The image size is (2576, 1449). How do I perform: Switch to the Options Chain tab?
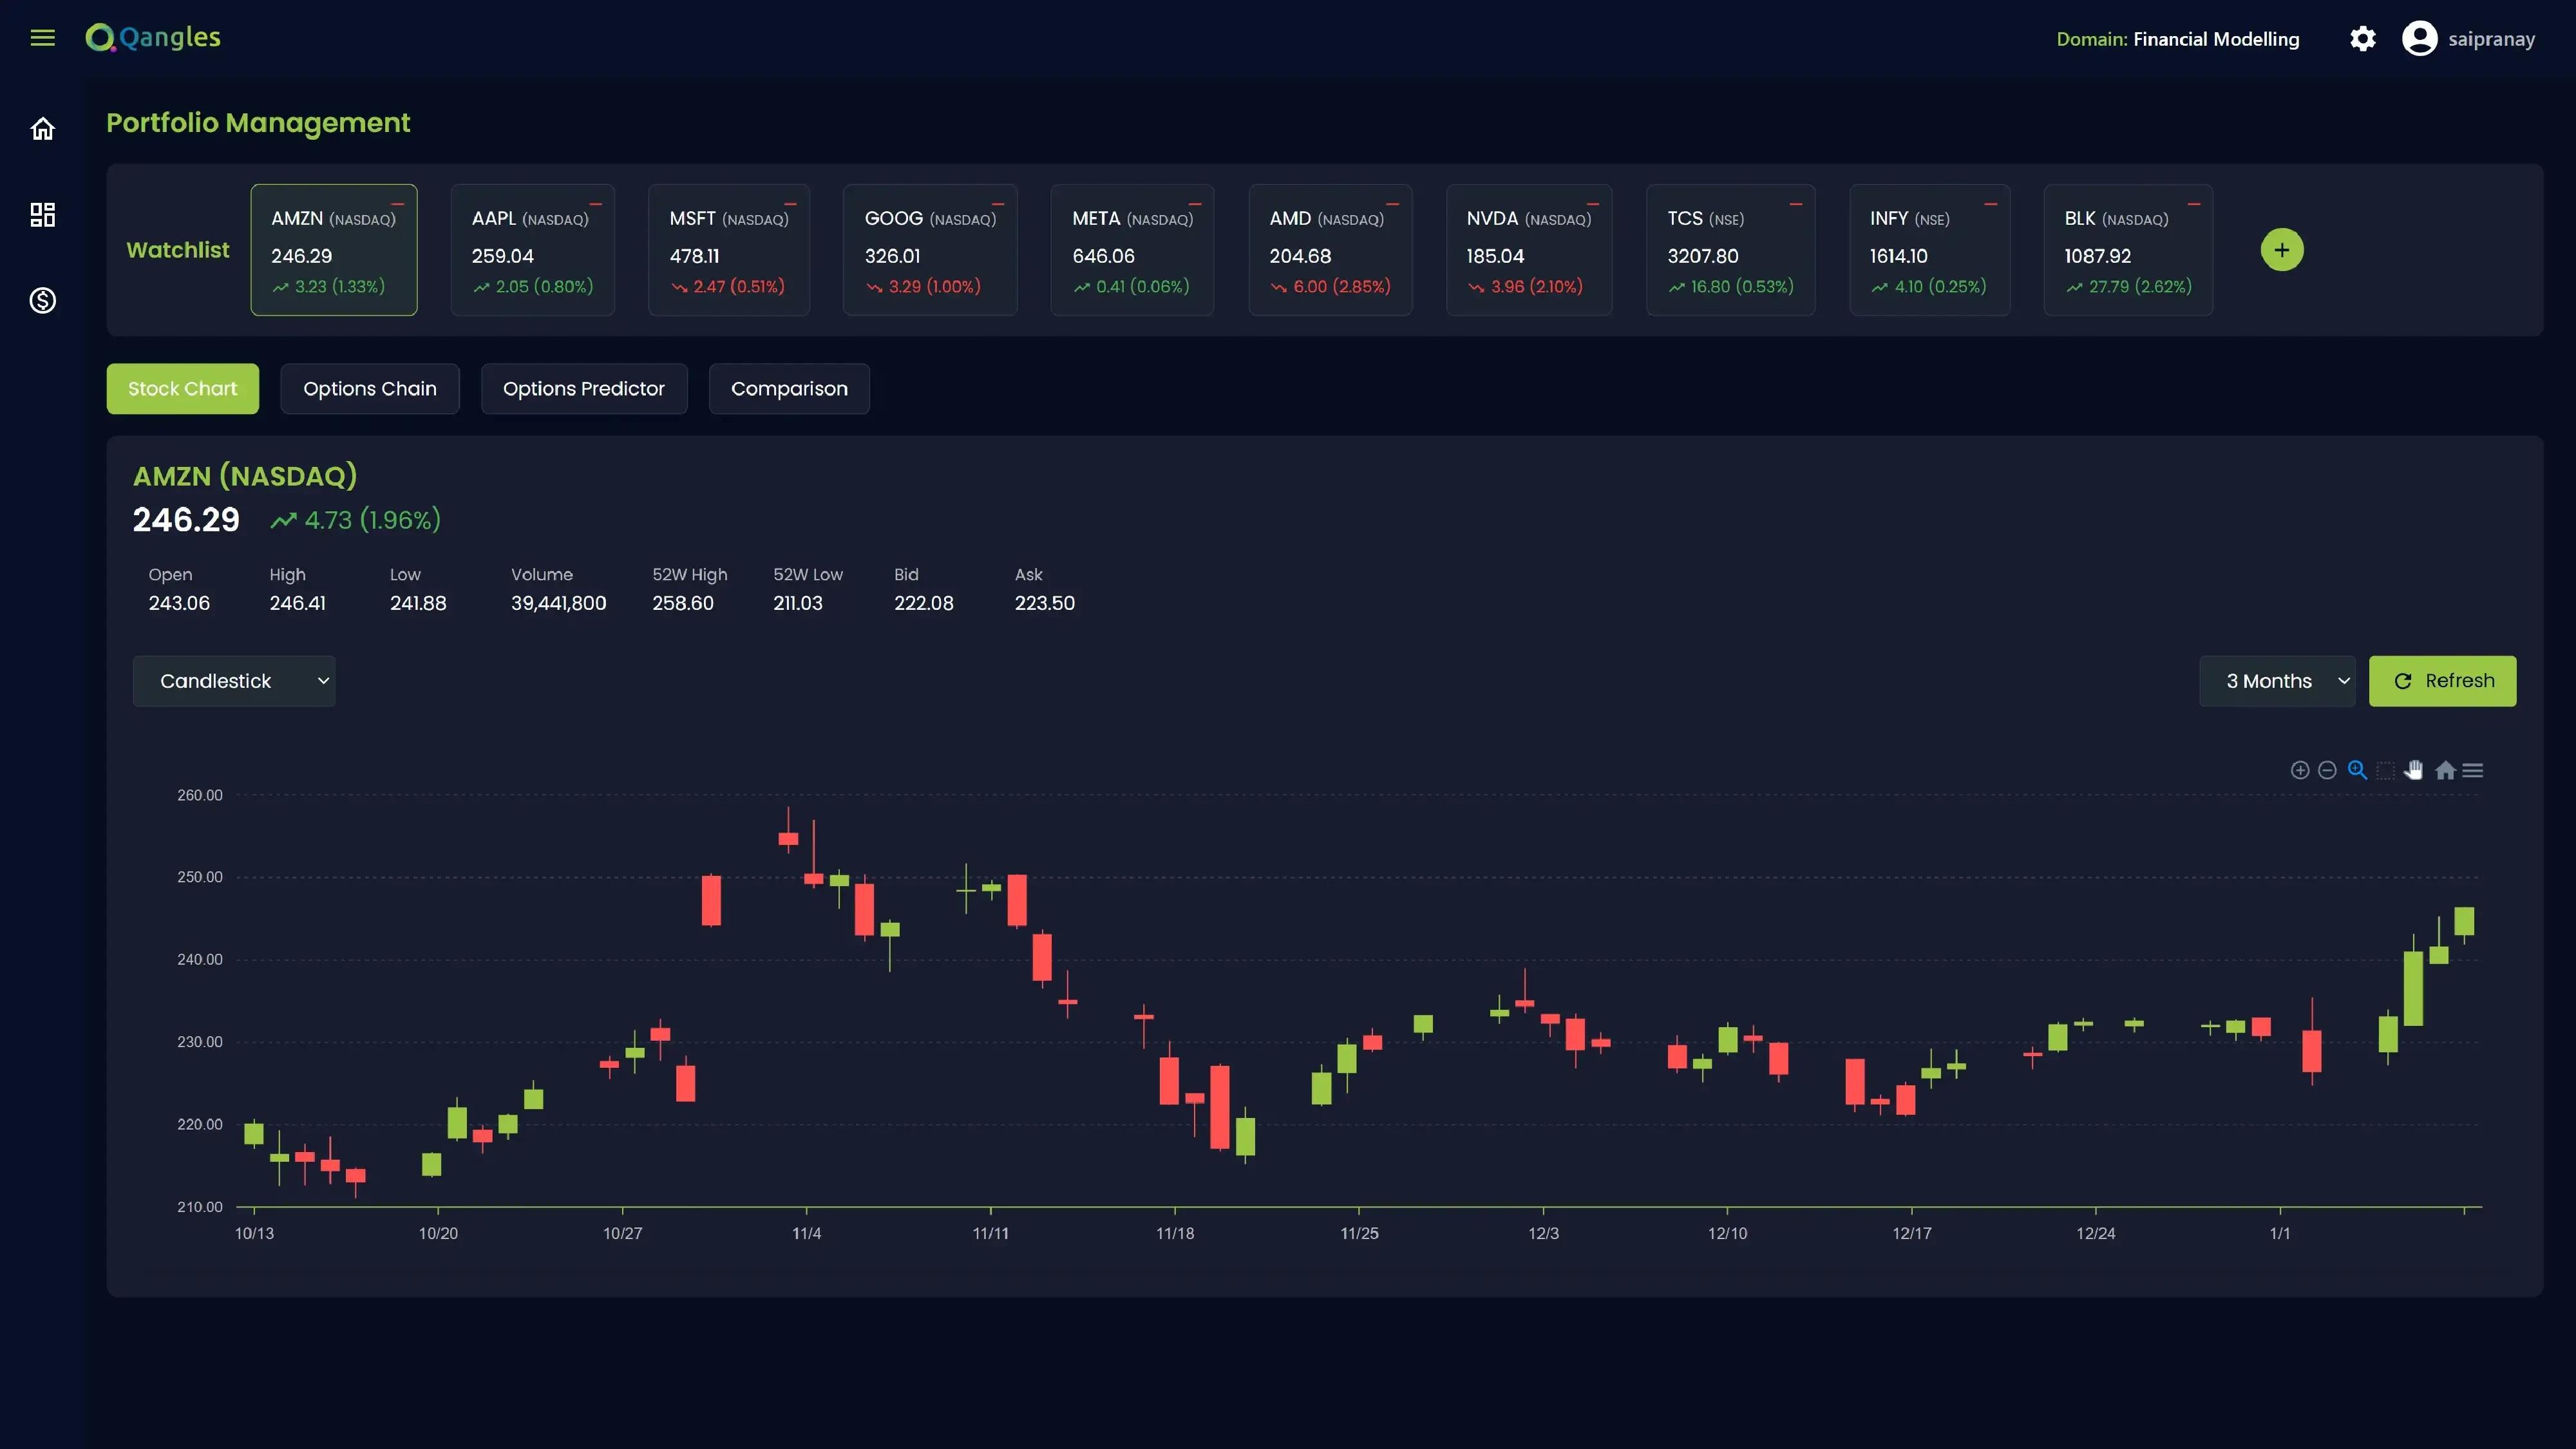[x=369, y=388]
